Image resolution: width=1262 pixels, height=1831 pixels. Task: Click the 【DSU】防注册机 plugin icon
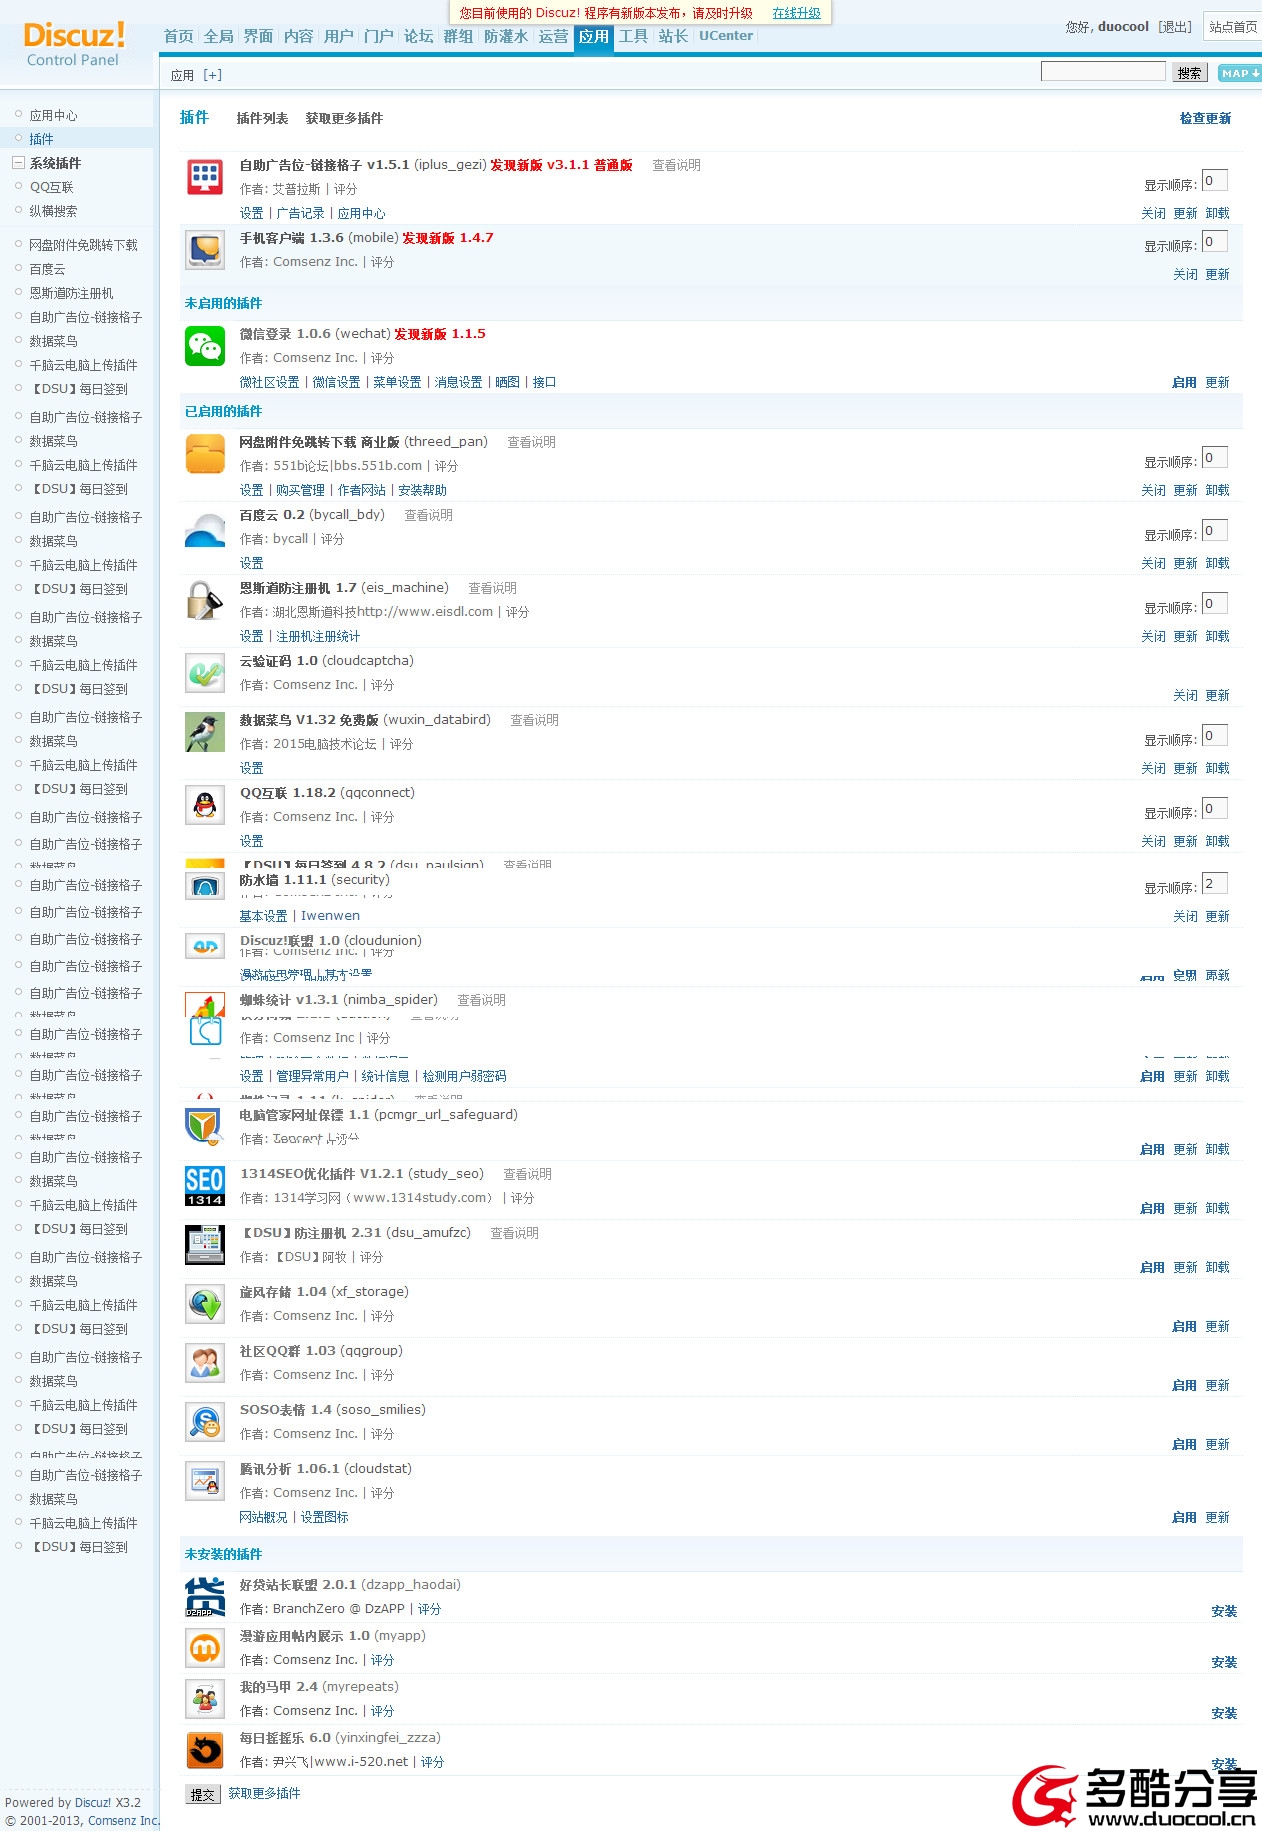[x=205, y=1245]
